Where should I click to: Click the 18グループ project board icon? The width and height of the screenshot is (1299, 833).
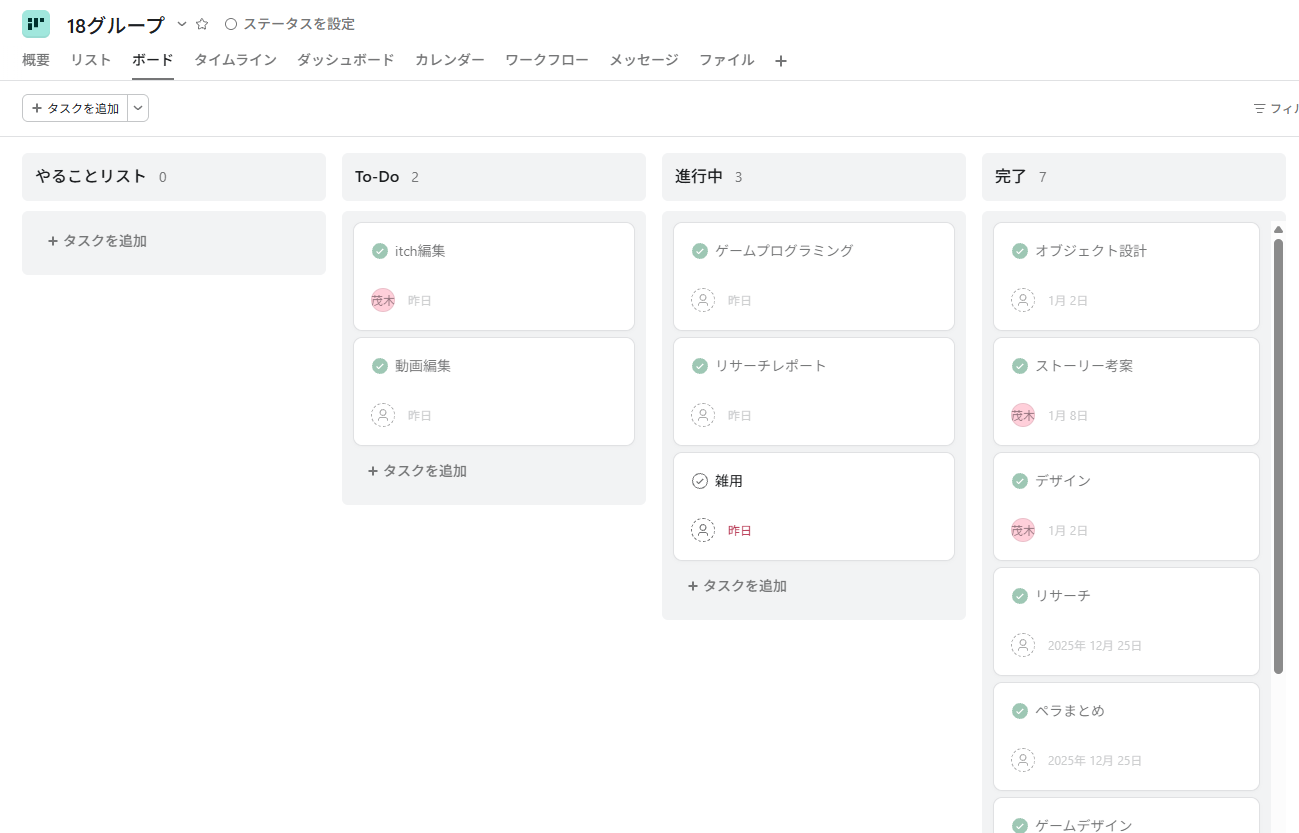pos(36,24)
